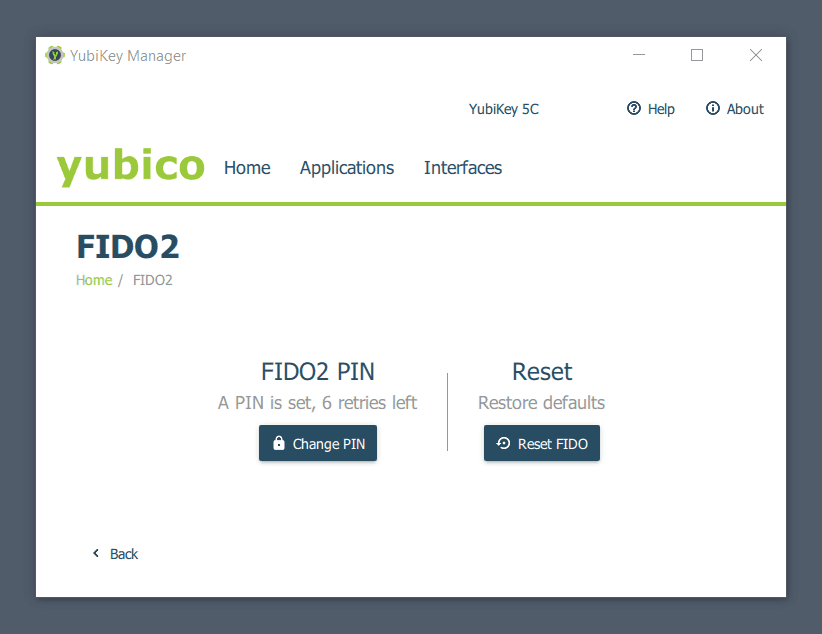This screenshot has height=634, width=822.
Task: Select the YubiKey 5C device label
Action: coord(503,109)
